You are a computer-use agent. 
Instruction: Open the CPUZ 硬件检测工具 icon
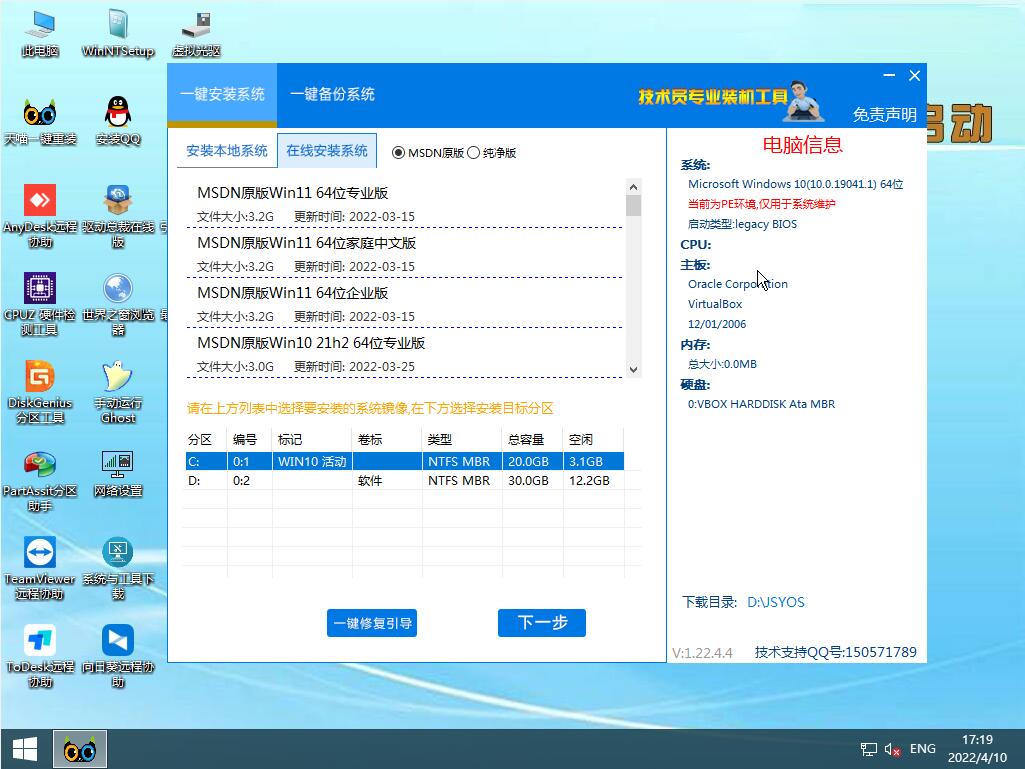pyautogui.click(x=40, y=305)
